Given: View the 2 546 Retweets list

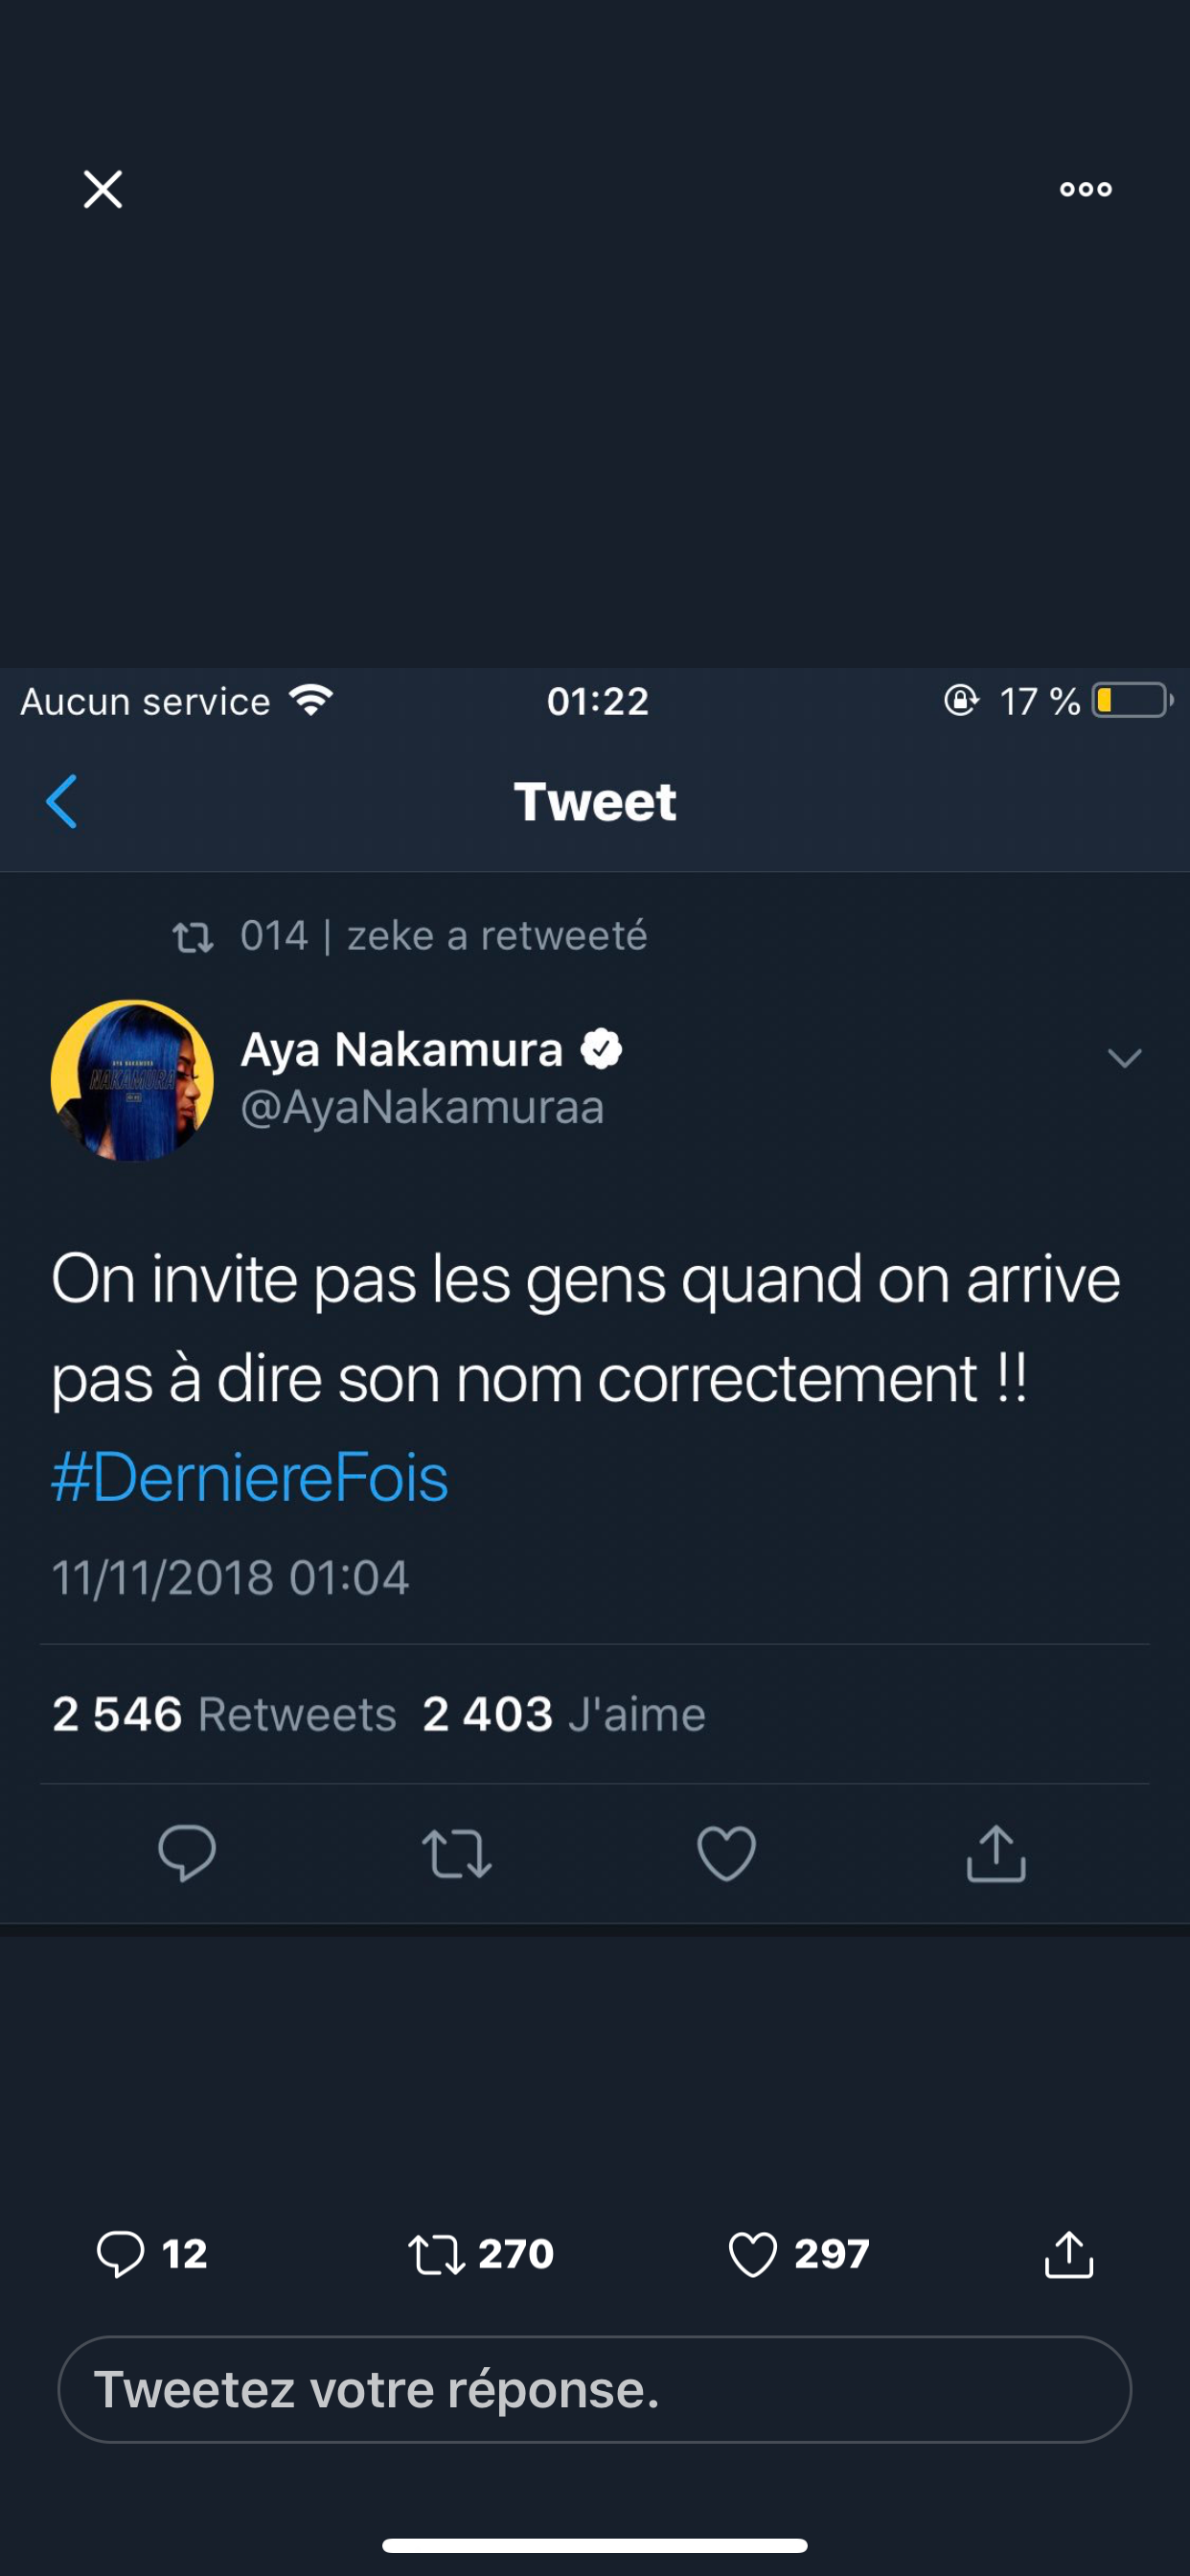Looking at the screenshot, I should [224, 1714].
